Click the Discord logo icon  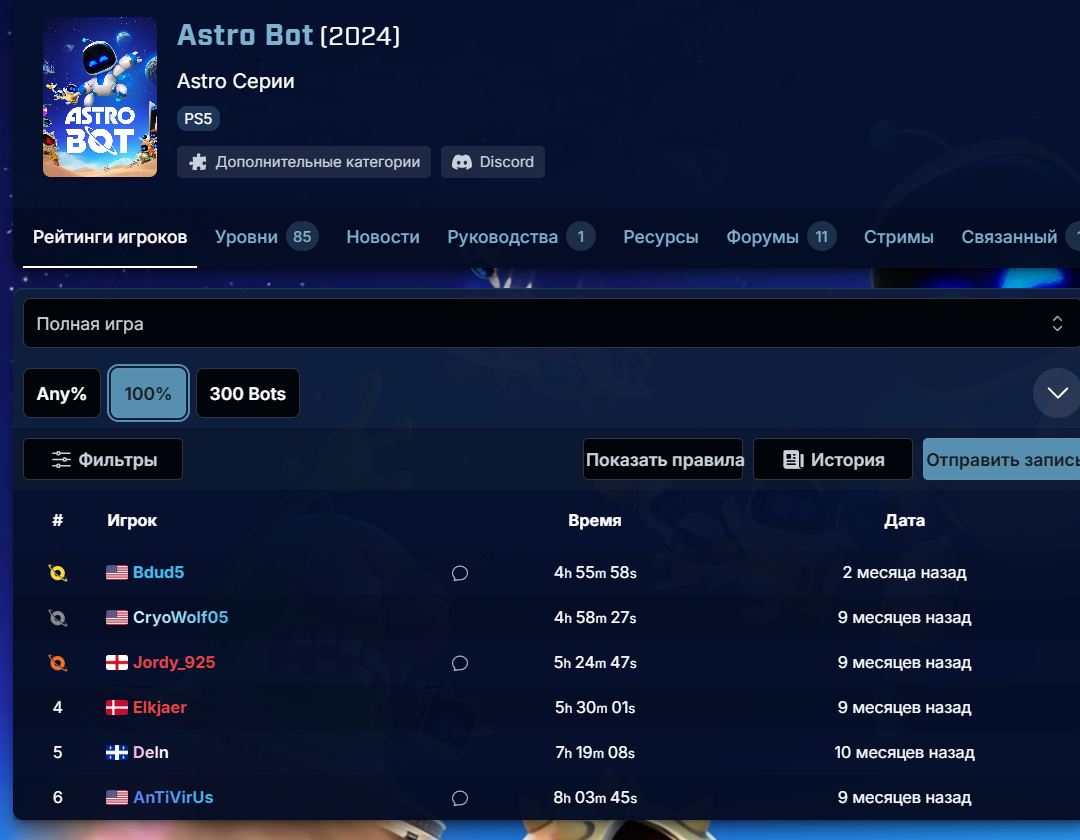click(x=461, y=162)
